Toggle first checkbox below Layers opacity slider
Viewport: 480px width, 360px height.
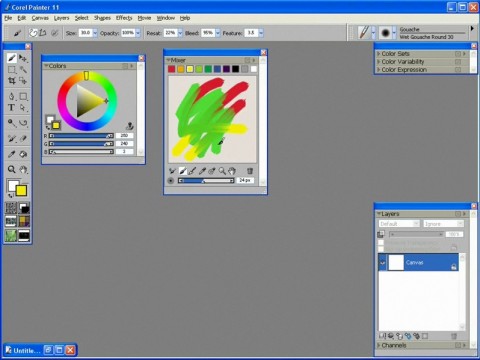381,242
